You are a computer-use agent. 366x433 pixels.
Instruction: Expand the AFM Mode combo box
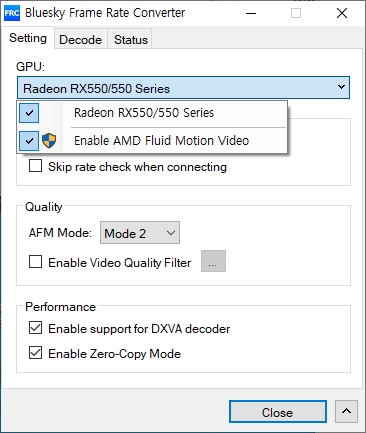click(140, 233)
